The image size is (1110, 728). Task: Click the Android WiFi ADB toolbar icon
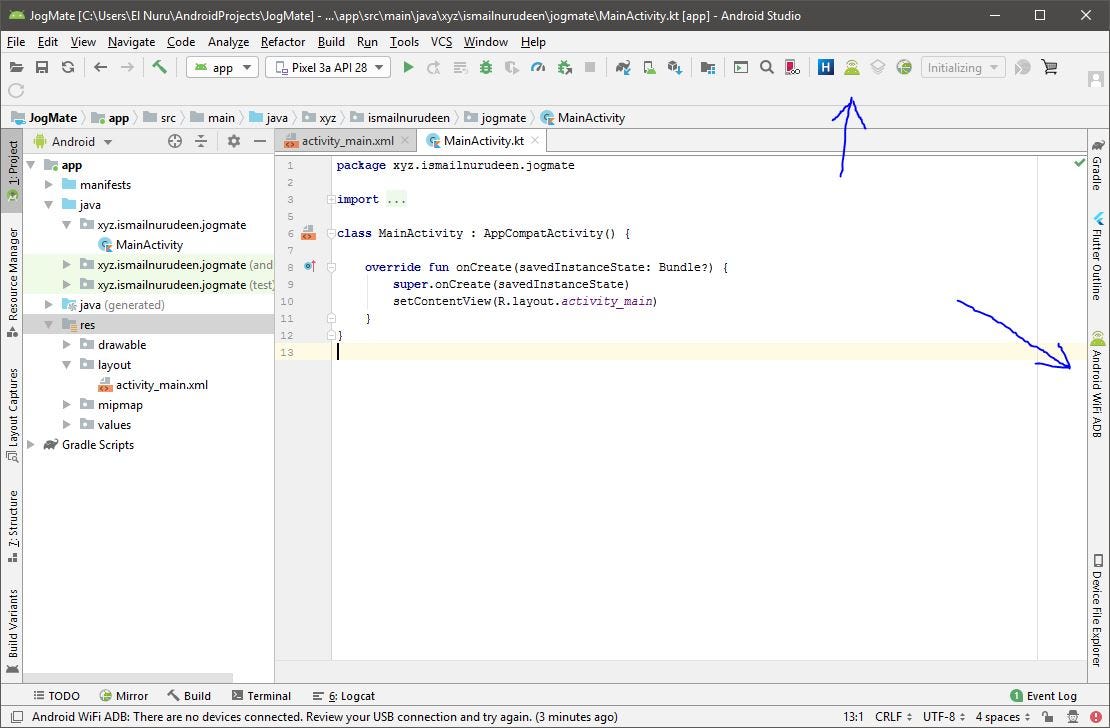pos(852,67)
